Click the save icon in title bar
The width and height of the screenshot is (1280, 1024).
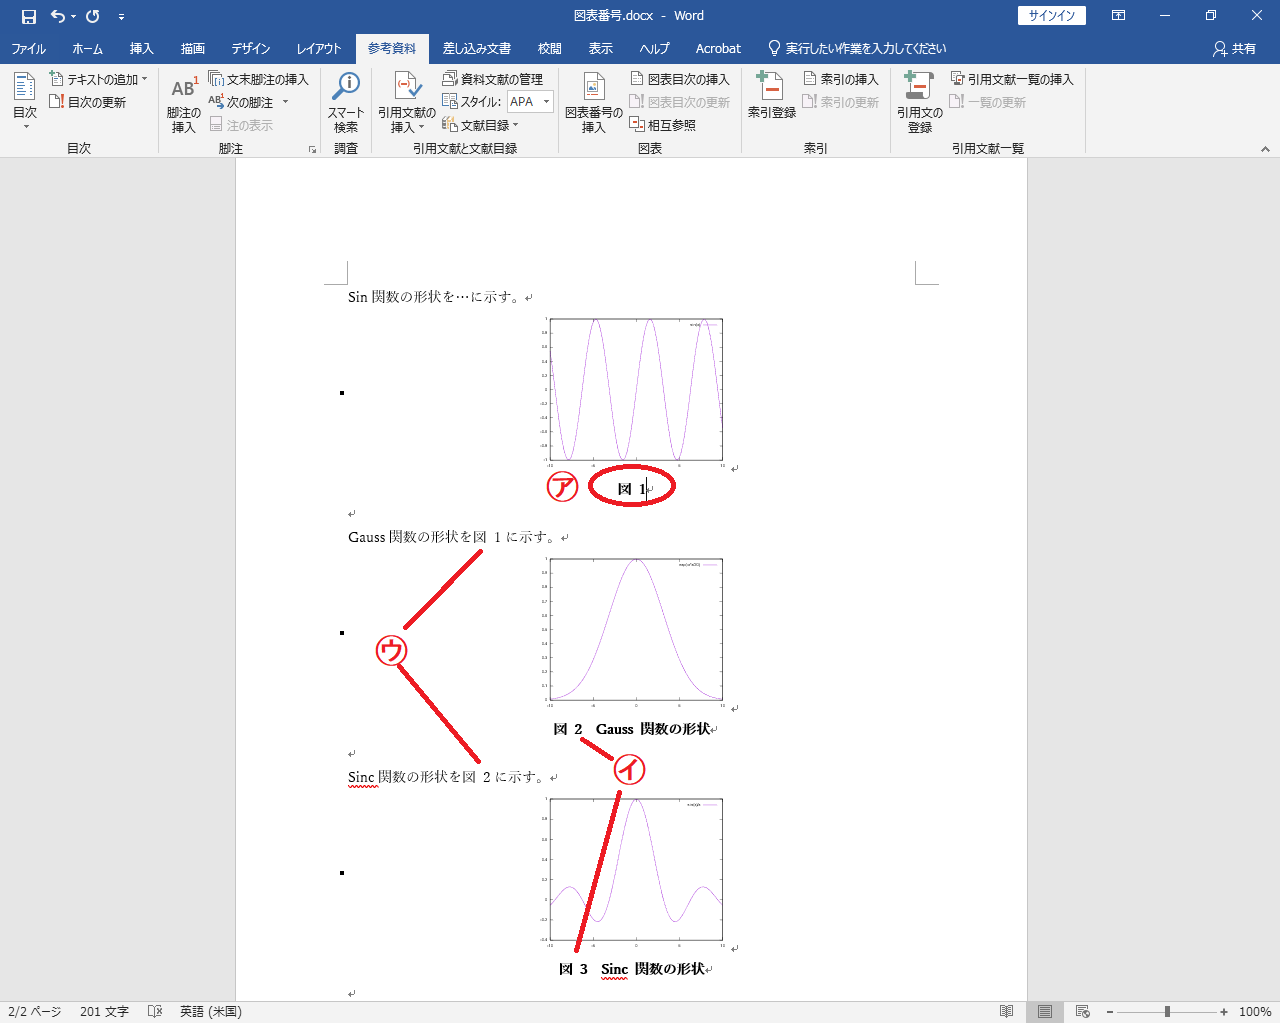coord(29,16)
